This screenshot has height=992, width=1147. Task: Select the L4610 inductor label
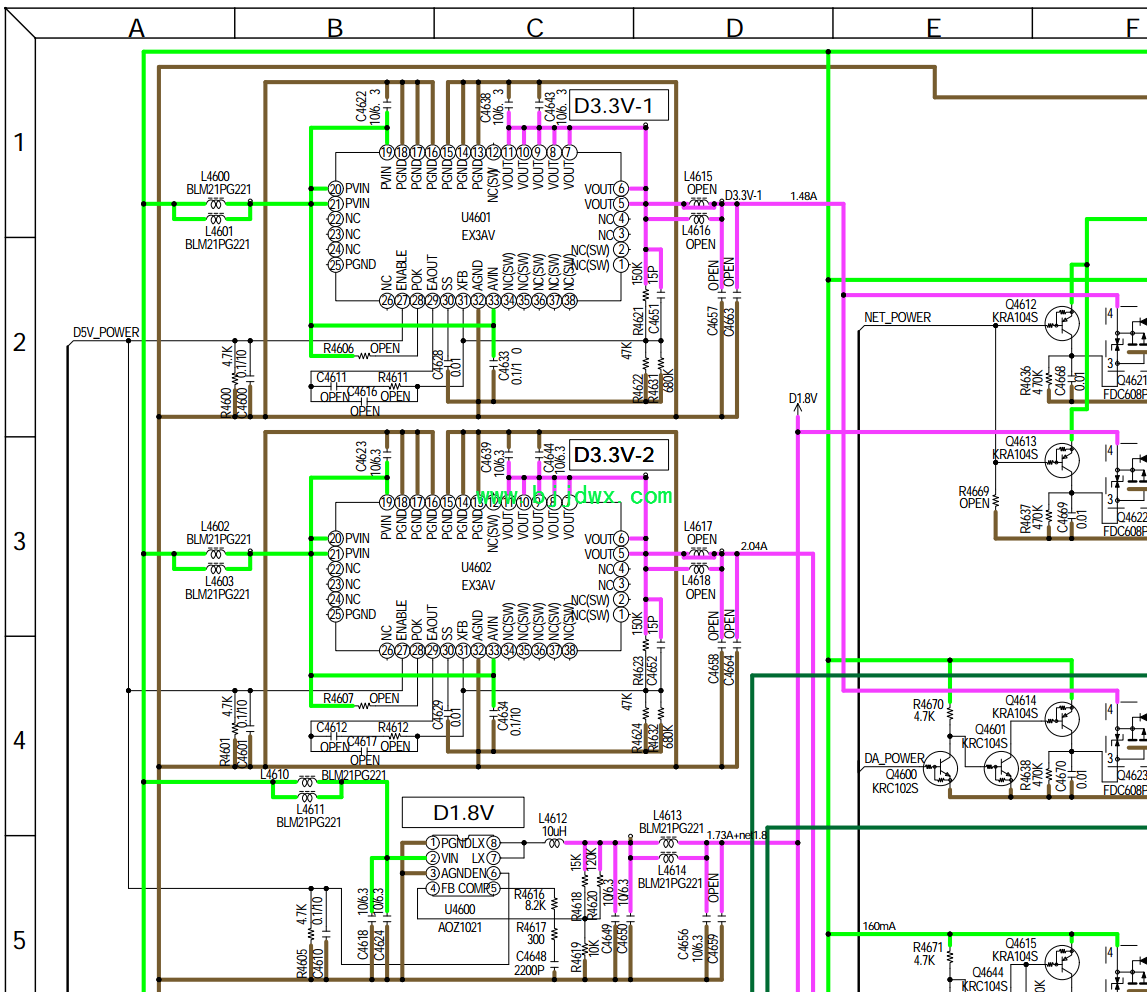[x=275, y=775]
